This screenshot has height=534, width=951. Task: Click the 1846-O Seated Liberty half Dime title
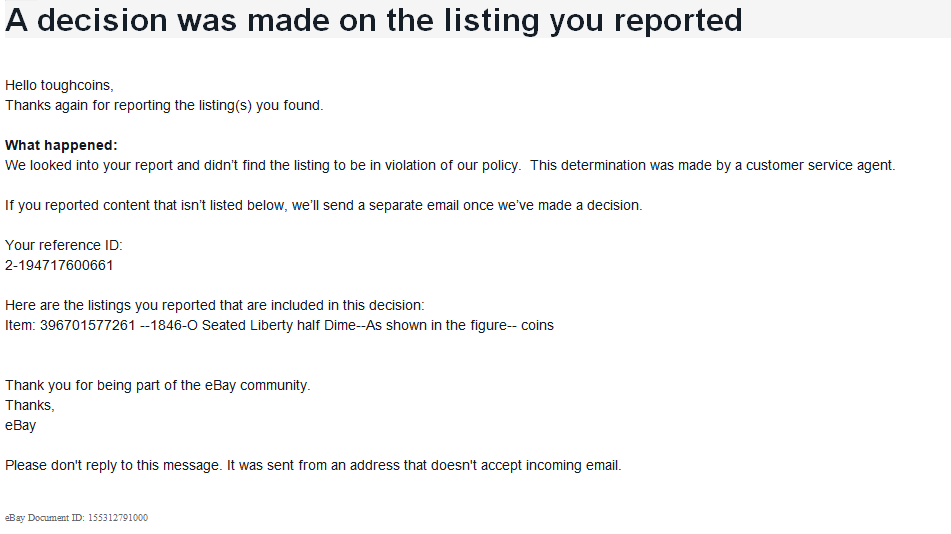[x=253, y=325]
